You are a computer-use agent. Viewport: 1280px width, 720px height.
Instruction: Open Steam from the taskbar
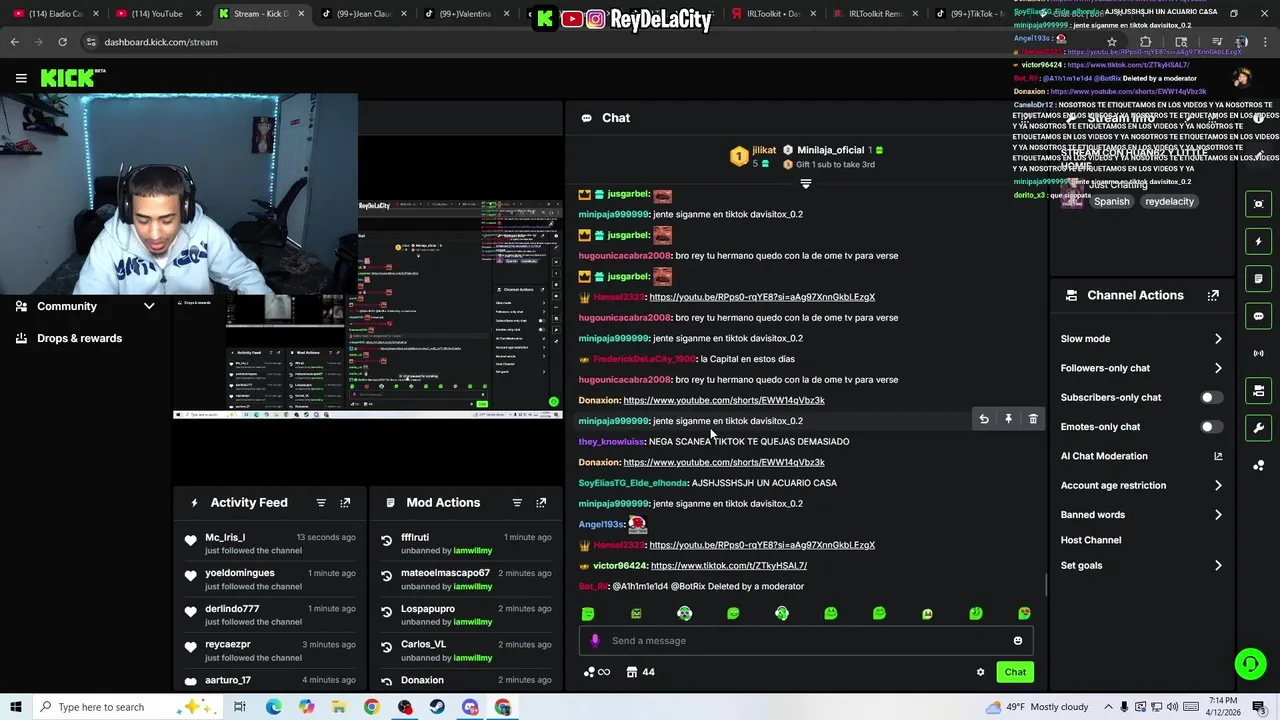point(437,707)
